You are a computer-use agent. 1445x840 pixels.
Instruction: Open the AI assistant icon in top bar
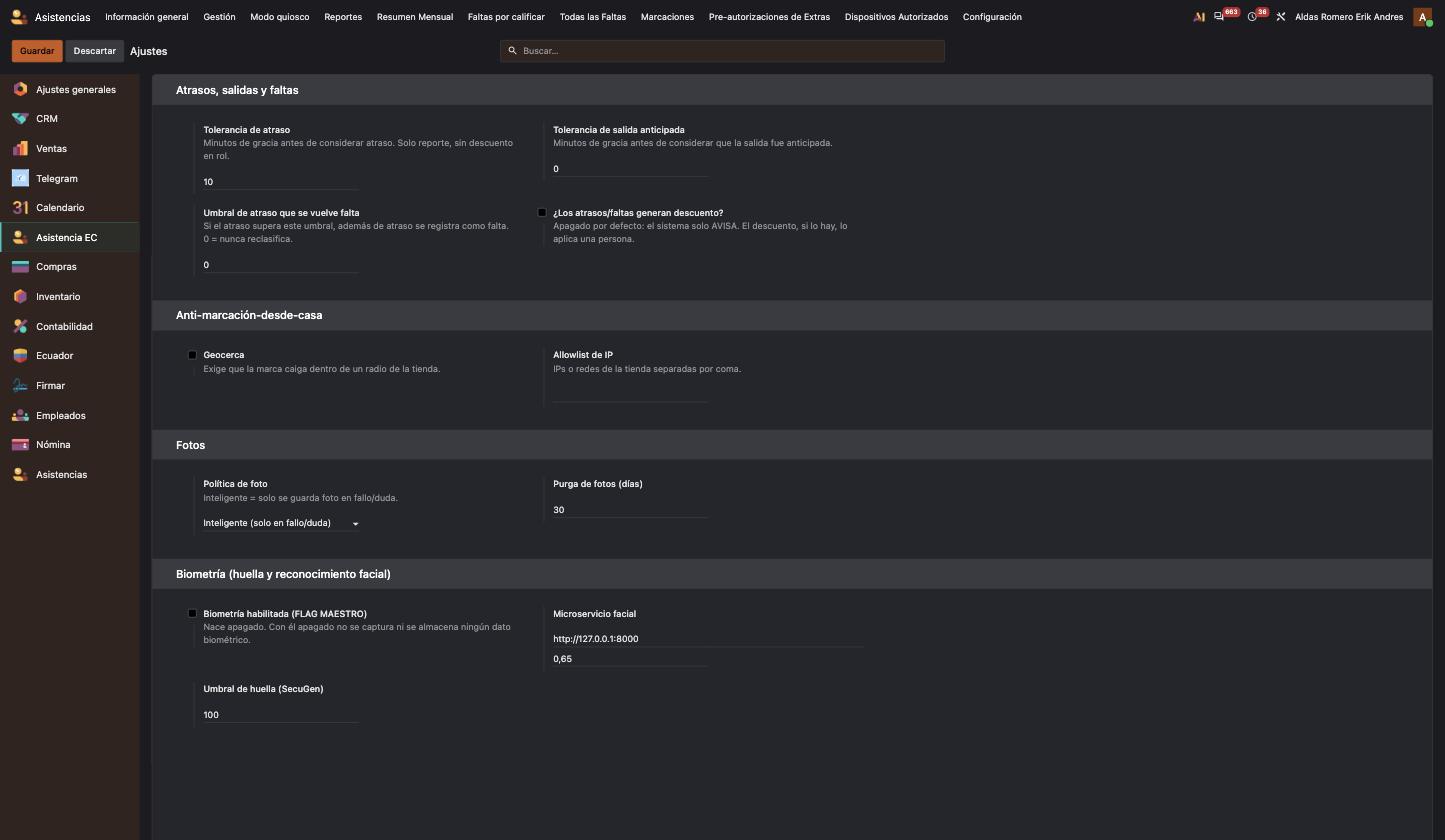[x=1199, y=17]
